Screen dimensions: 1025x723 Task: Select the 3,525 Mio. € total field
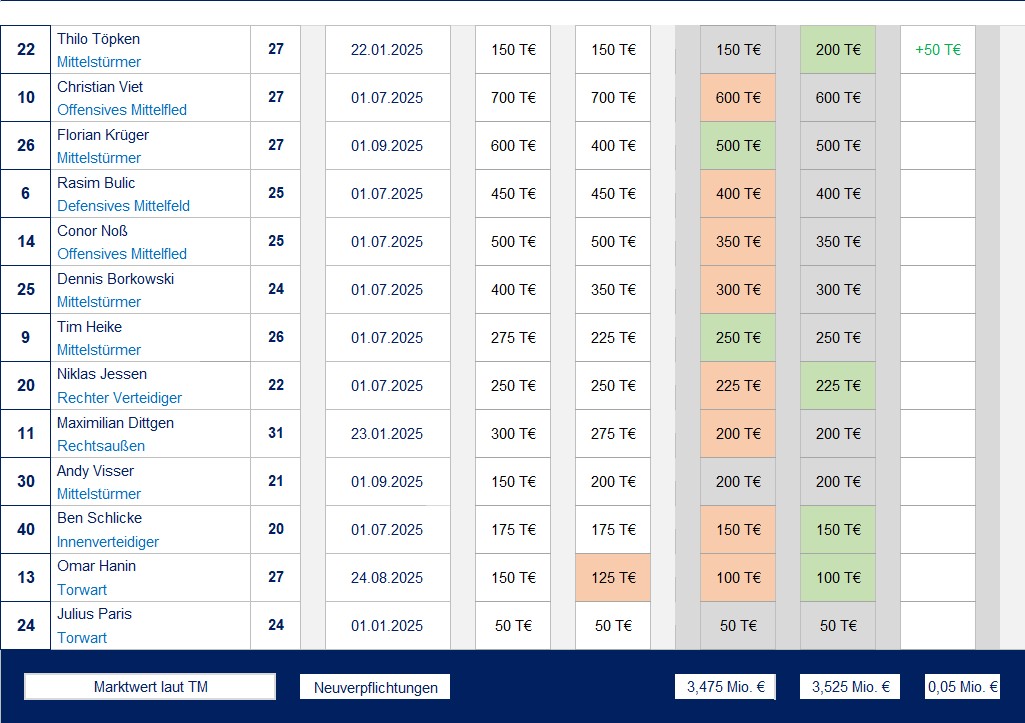[x=850, y=687]
